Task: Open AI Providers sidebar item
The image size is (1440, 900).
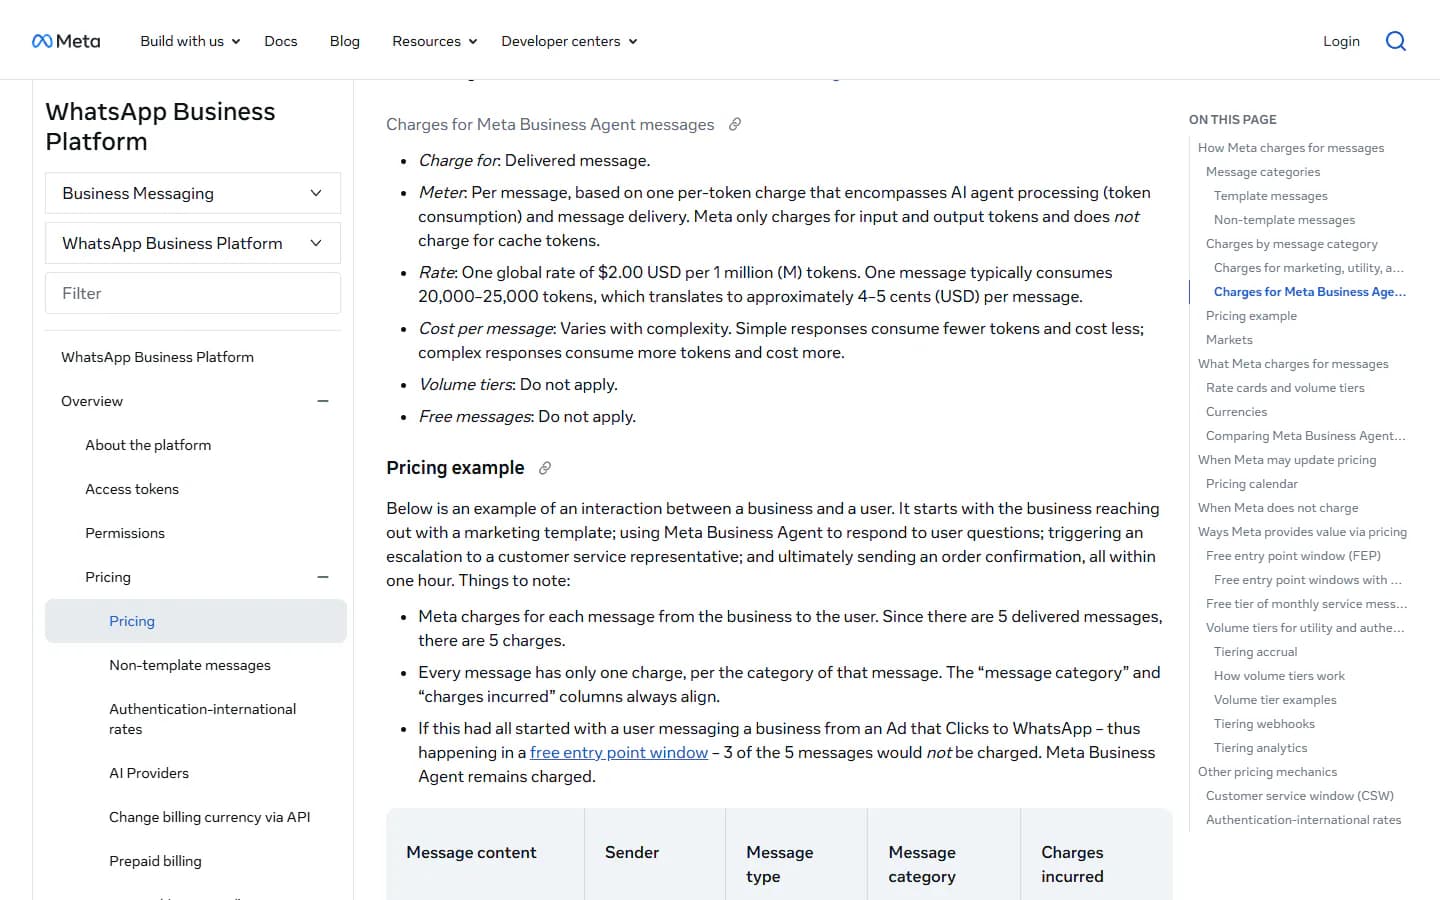Action: coord(149,773)
